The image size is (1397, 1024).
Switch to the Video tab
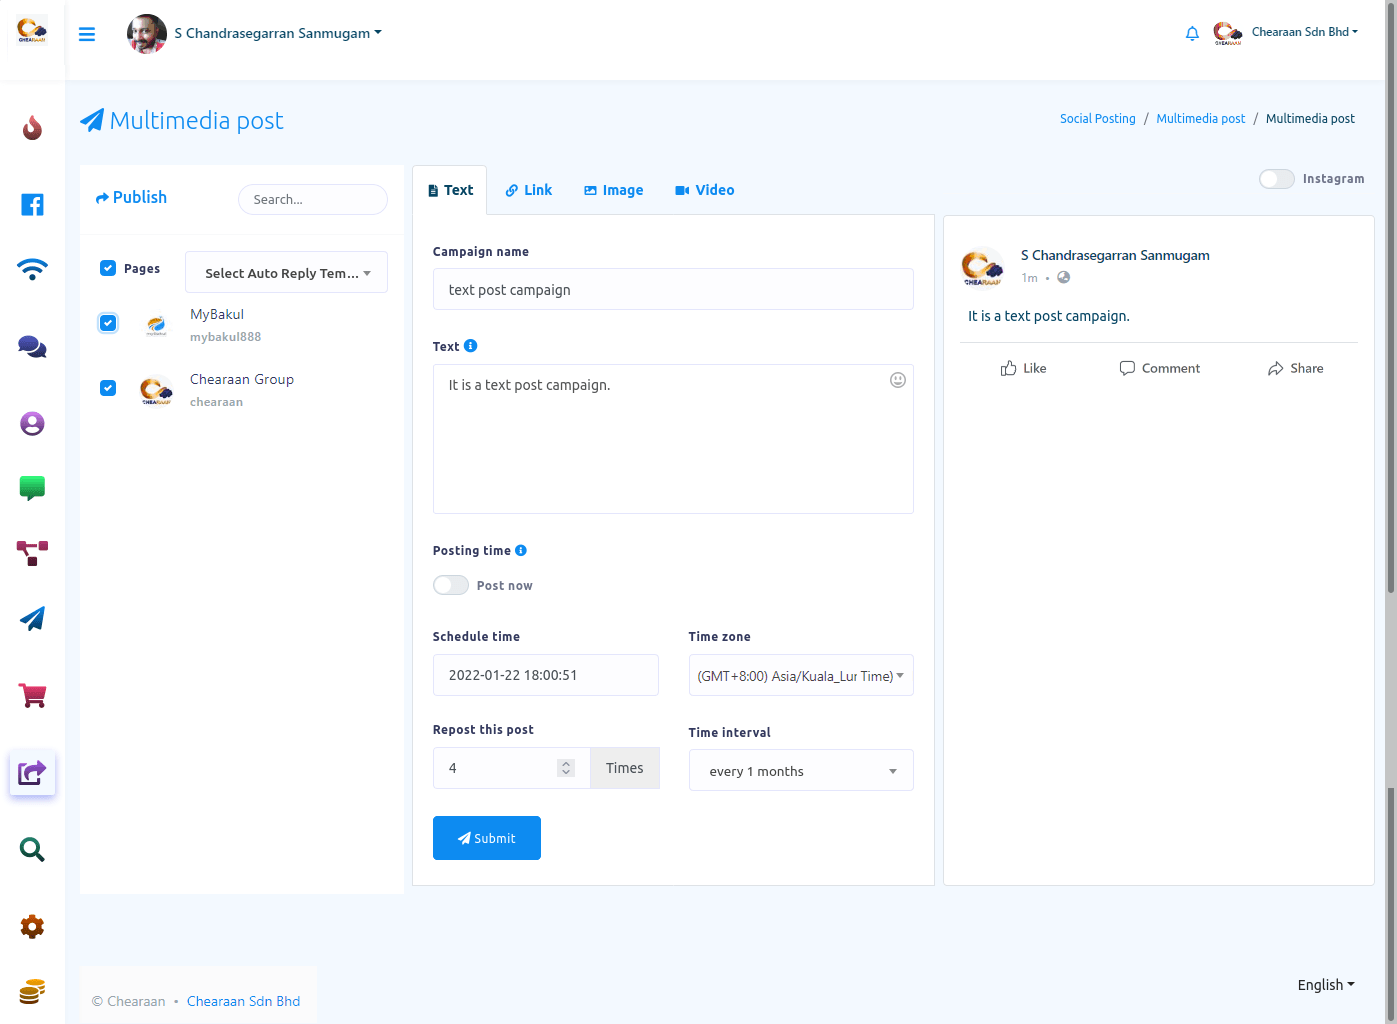click(x=704, y=190)
